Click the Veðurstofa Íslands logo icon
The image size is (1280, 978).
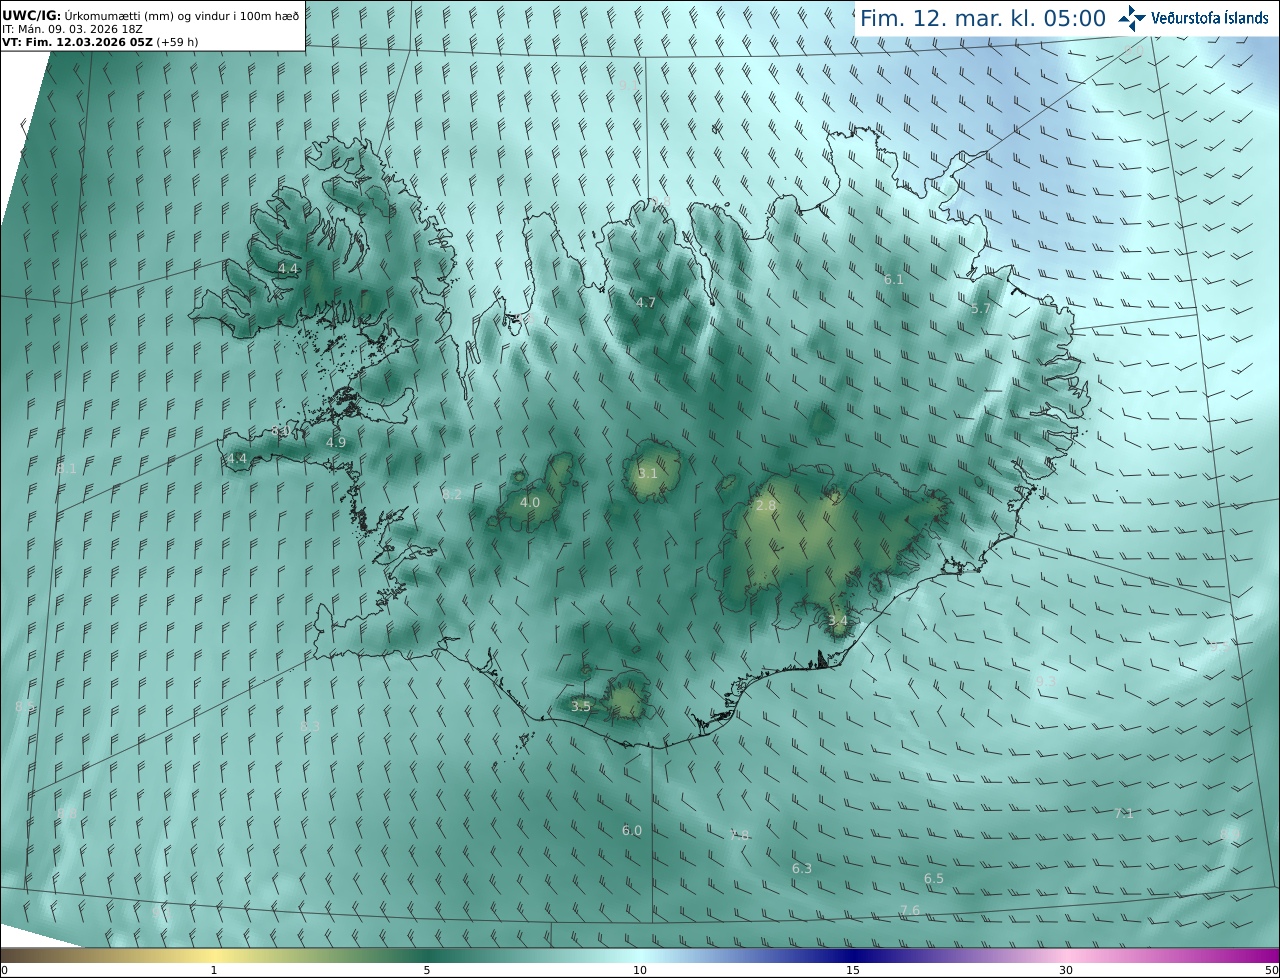coord(1132,18)
